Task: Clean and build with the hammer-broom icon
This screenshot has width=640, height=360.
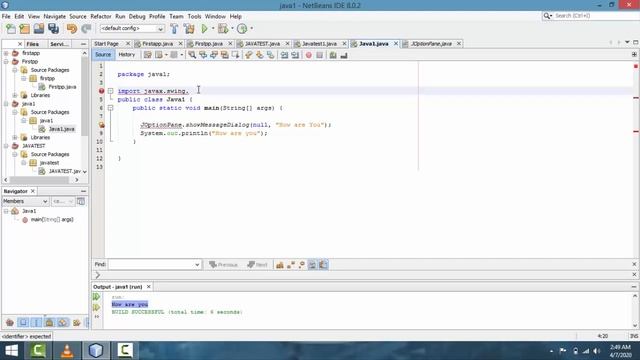Action: tap(189, 29)
